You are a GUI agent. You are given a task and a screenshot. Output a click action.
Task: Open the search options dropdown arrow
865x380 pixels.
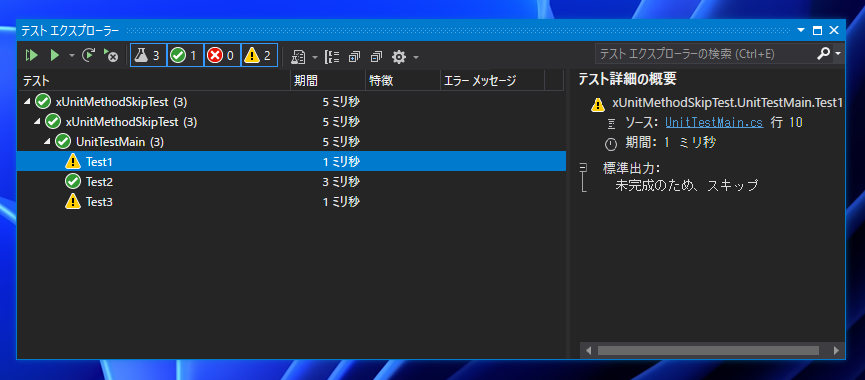pyautogui.click(x=838, y=54)
